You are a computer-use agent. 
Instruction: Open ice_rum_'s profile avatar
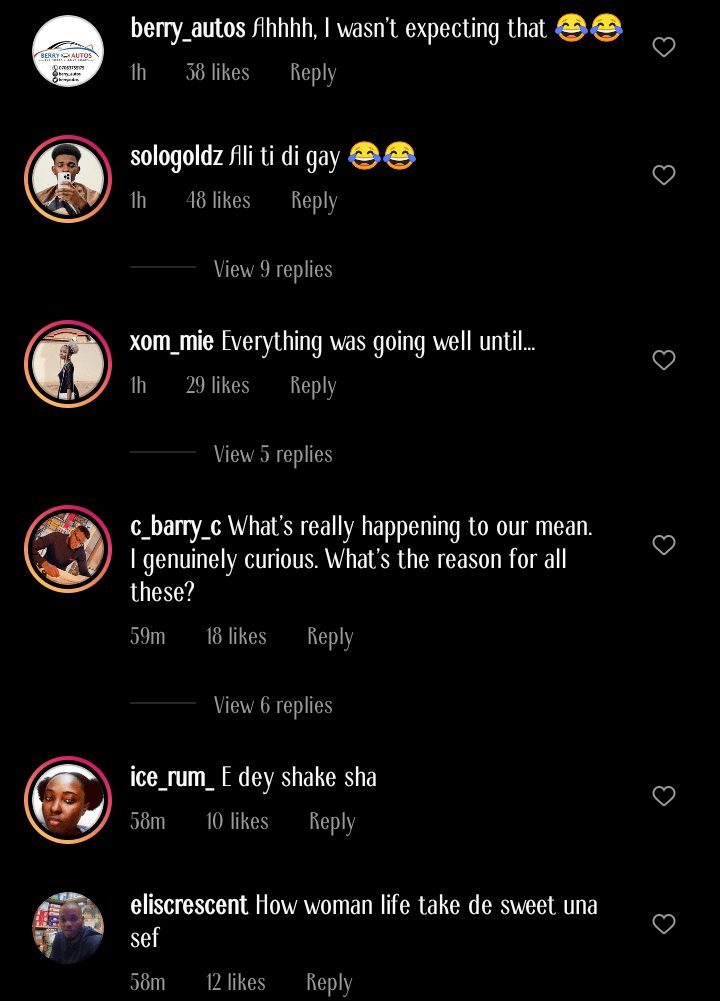click(68, 800)
